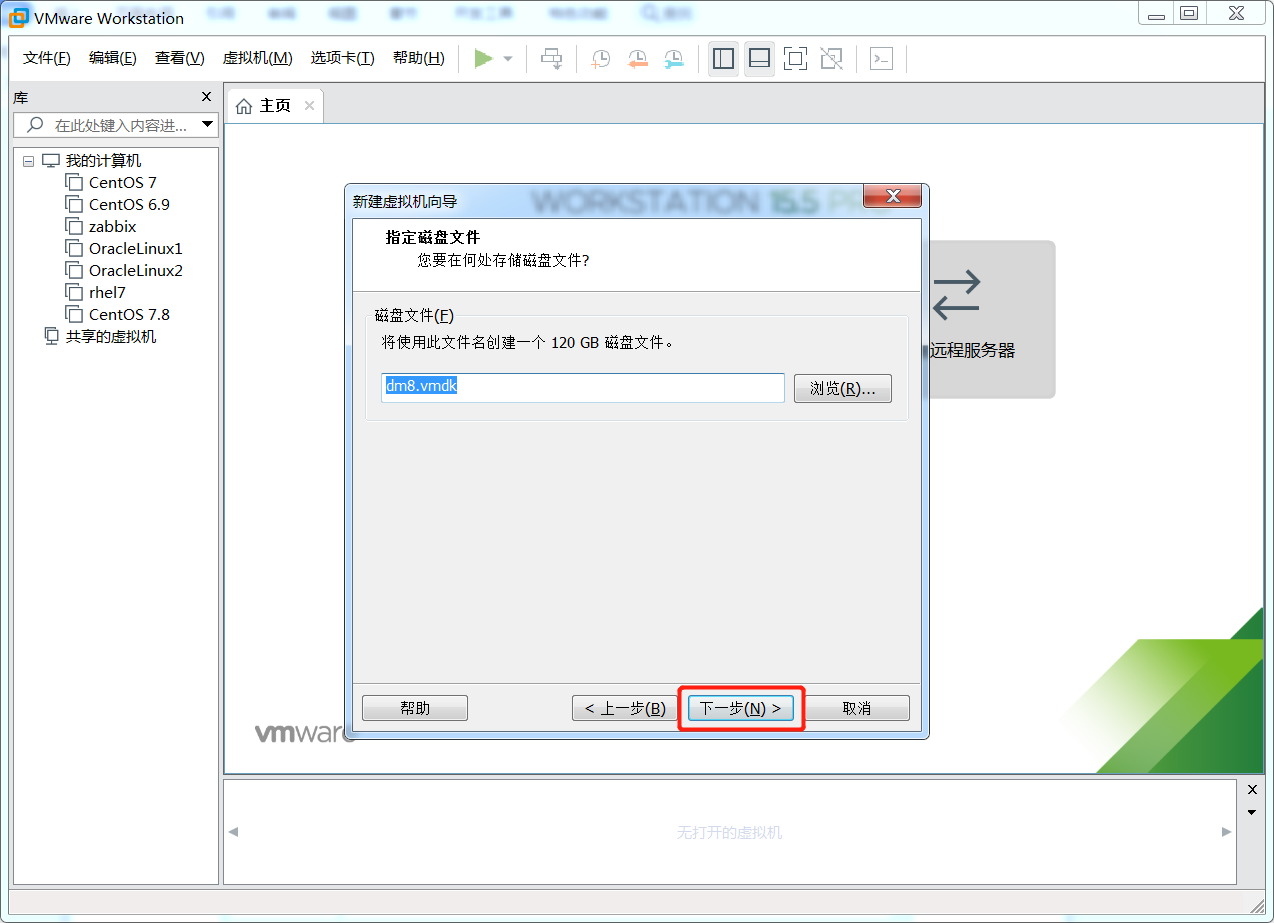Open the 查看(V) menu
This screenshot has width=1274, height=923.
pyautogui.click(x=180, y=58)
